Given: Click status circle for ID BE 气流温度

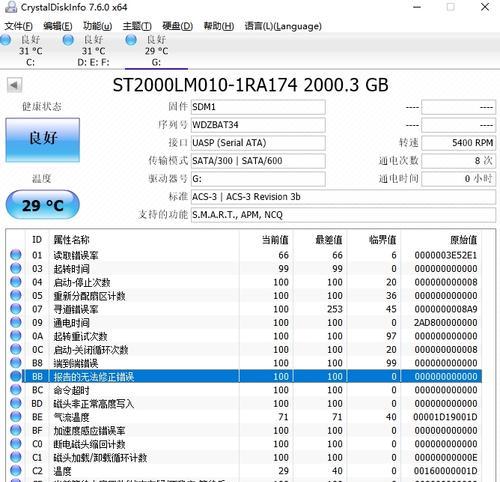Looking at the screenshot, I should 15,417.
